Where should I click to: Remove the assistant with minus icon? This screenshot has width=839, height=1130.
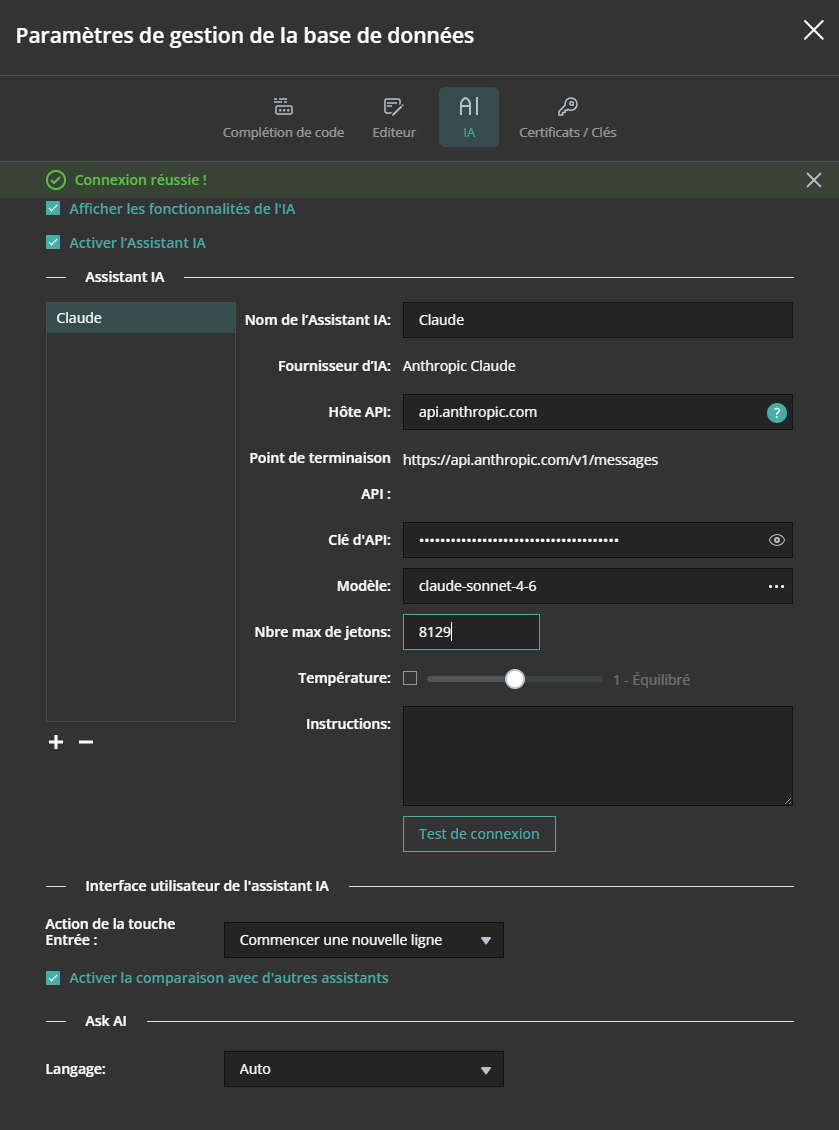[x=86, y=742]
